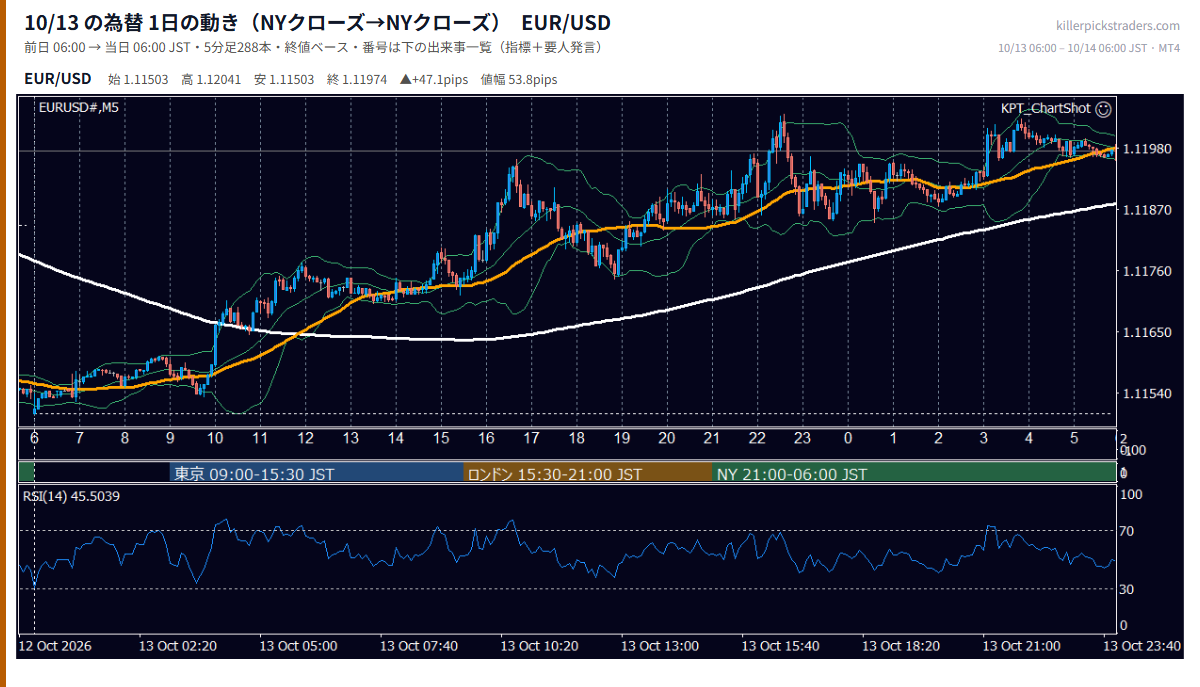The height and width of the screenshot is (687, 1200).
Task: Click the 1.11540 price axis label
Action: click(x=1147, y=393)
